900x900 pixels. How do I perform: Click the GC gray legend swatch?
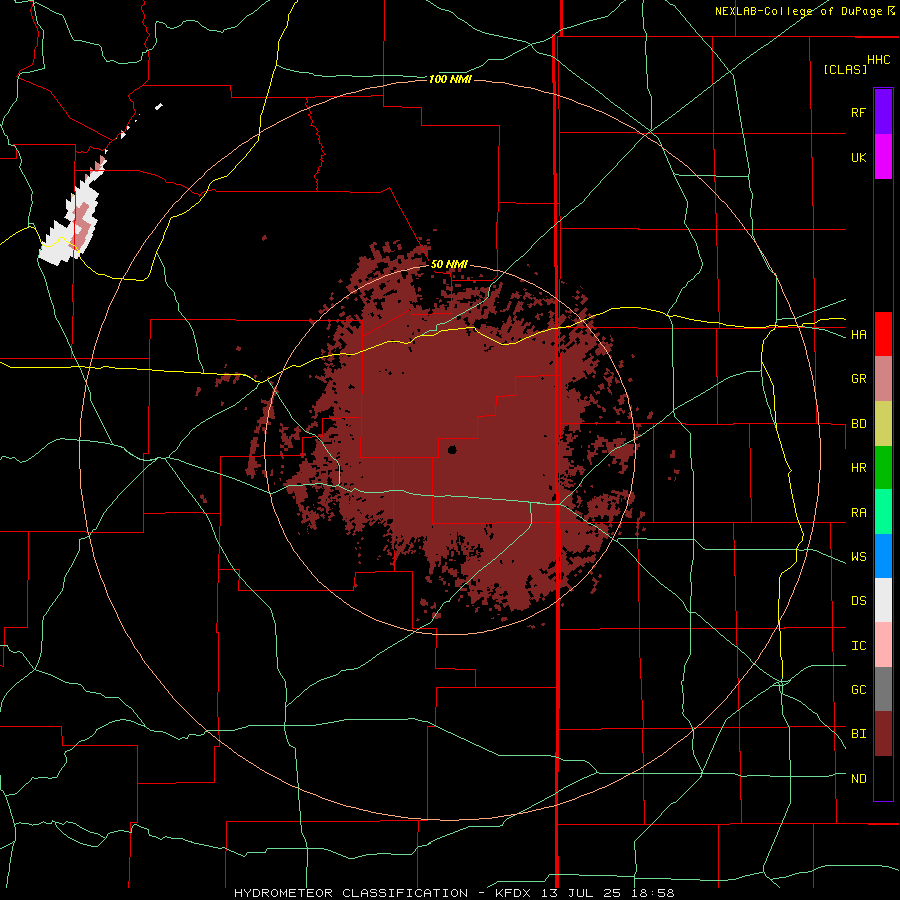click(883, 689)
